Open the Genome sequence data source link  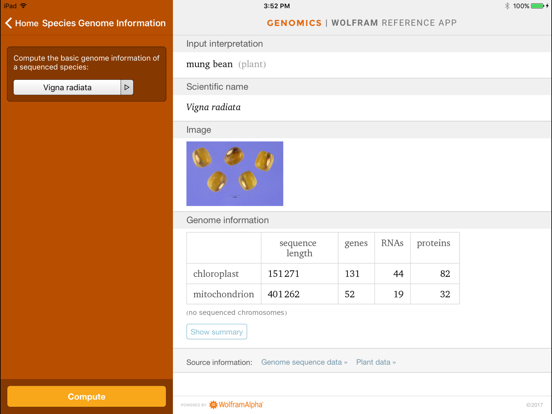304,362
